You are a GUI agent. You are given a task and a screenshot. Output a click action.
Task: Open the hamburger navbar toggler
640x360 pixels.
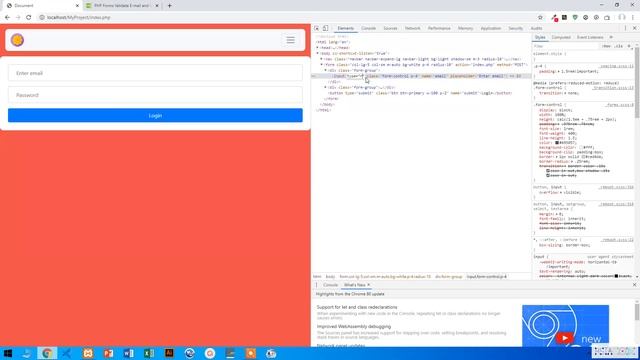290,40
